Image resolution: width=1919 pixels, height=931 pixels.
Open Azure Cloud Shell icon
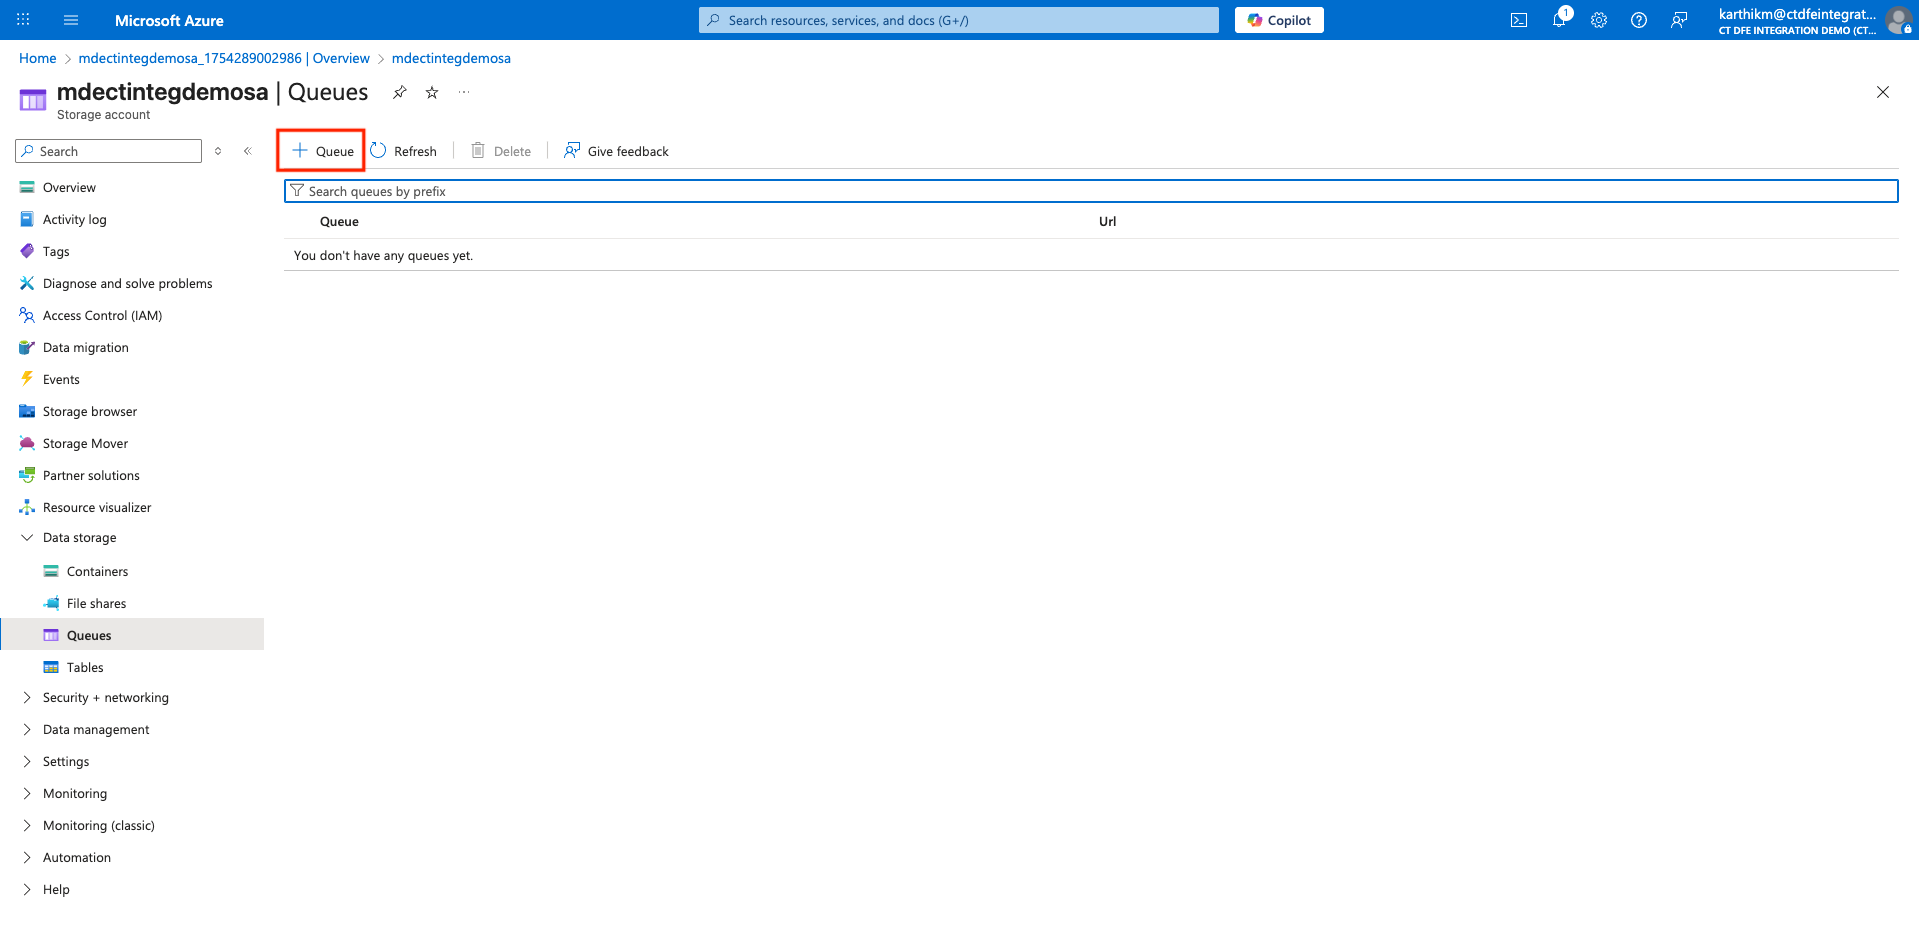point(1518,20)
